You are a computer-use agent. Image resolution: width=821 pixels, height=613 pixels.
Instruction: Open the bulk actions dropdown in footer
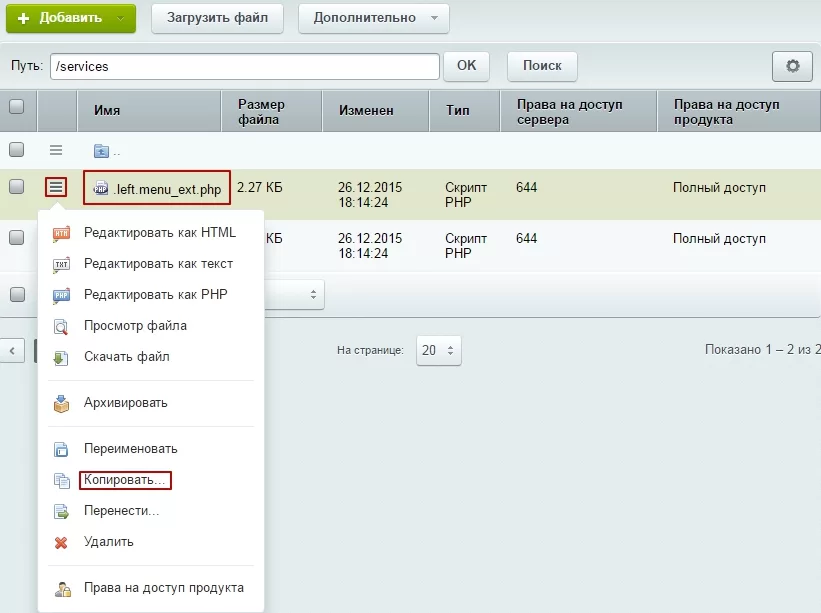tap(294, 294)
